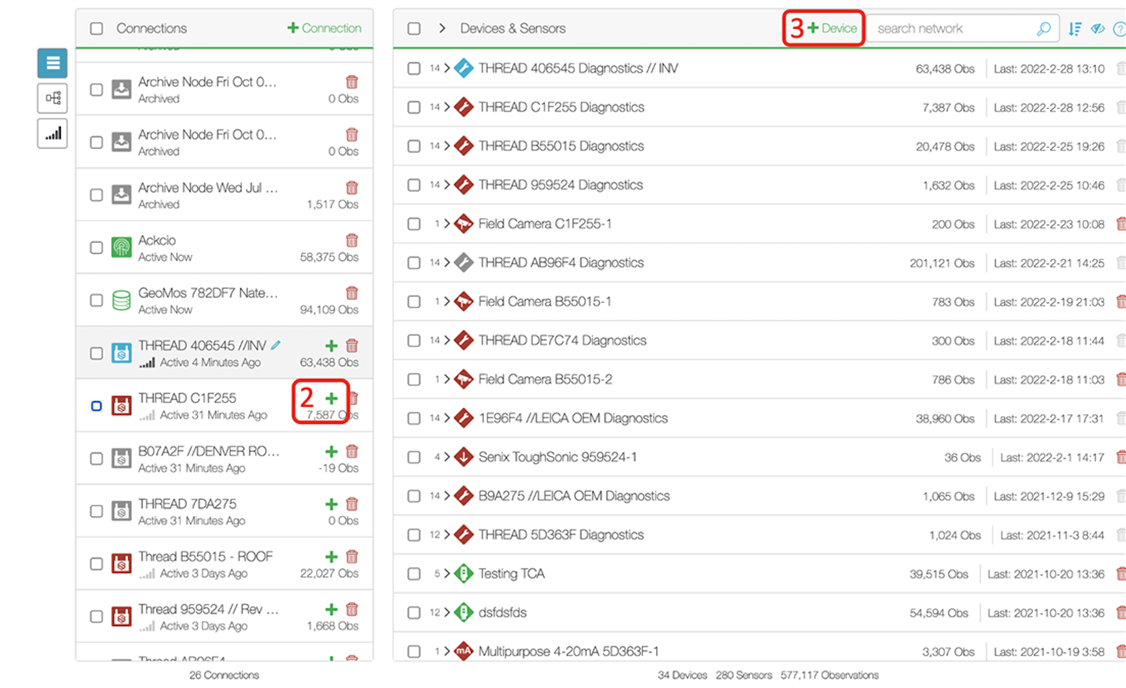This screenshot has width=1126, height=688.
Task: Open the Field Camera B55015-2 device name
Action: (x=545, y=379)
